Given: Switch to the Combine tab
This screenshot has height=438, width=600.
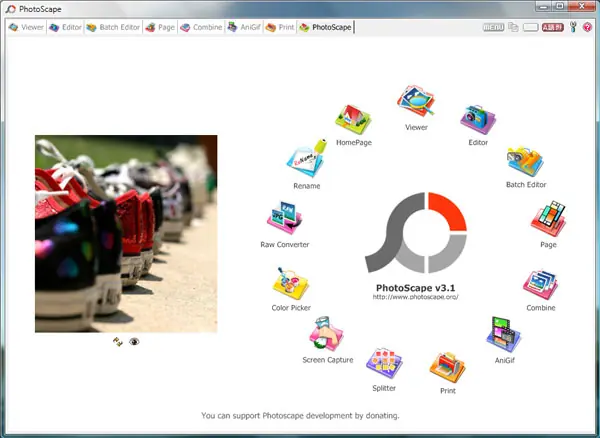Looking at the screenshot, I should point(201,28).
